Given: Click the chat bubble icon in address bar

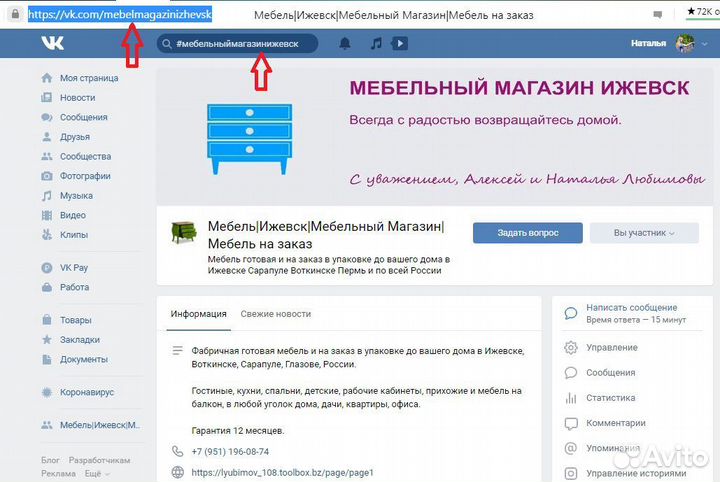Looking at the screenshot, I should (658, 15).
